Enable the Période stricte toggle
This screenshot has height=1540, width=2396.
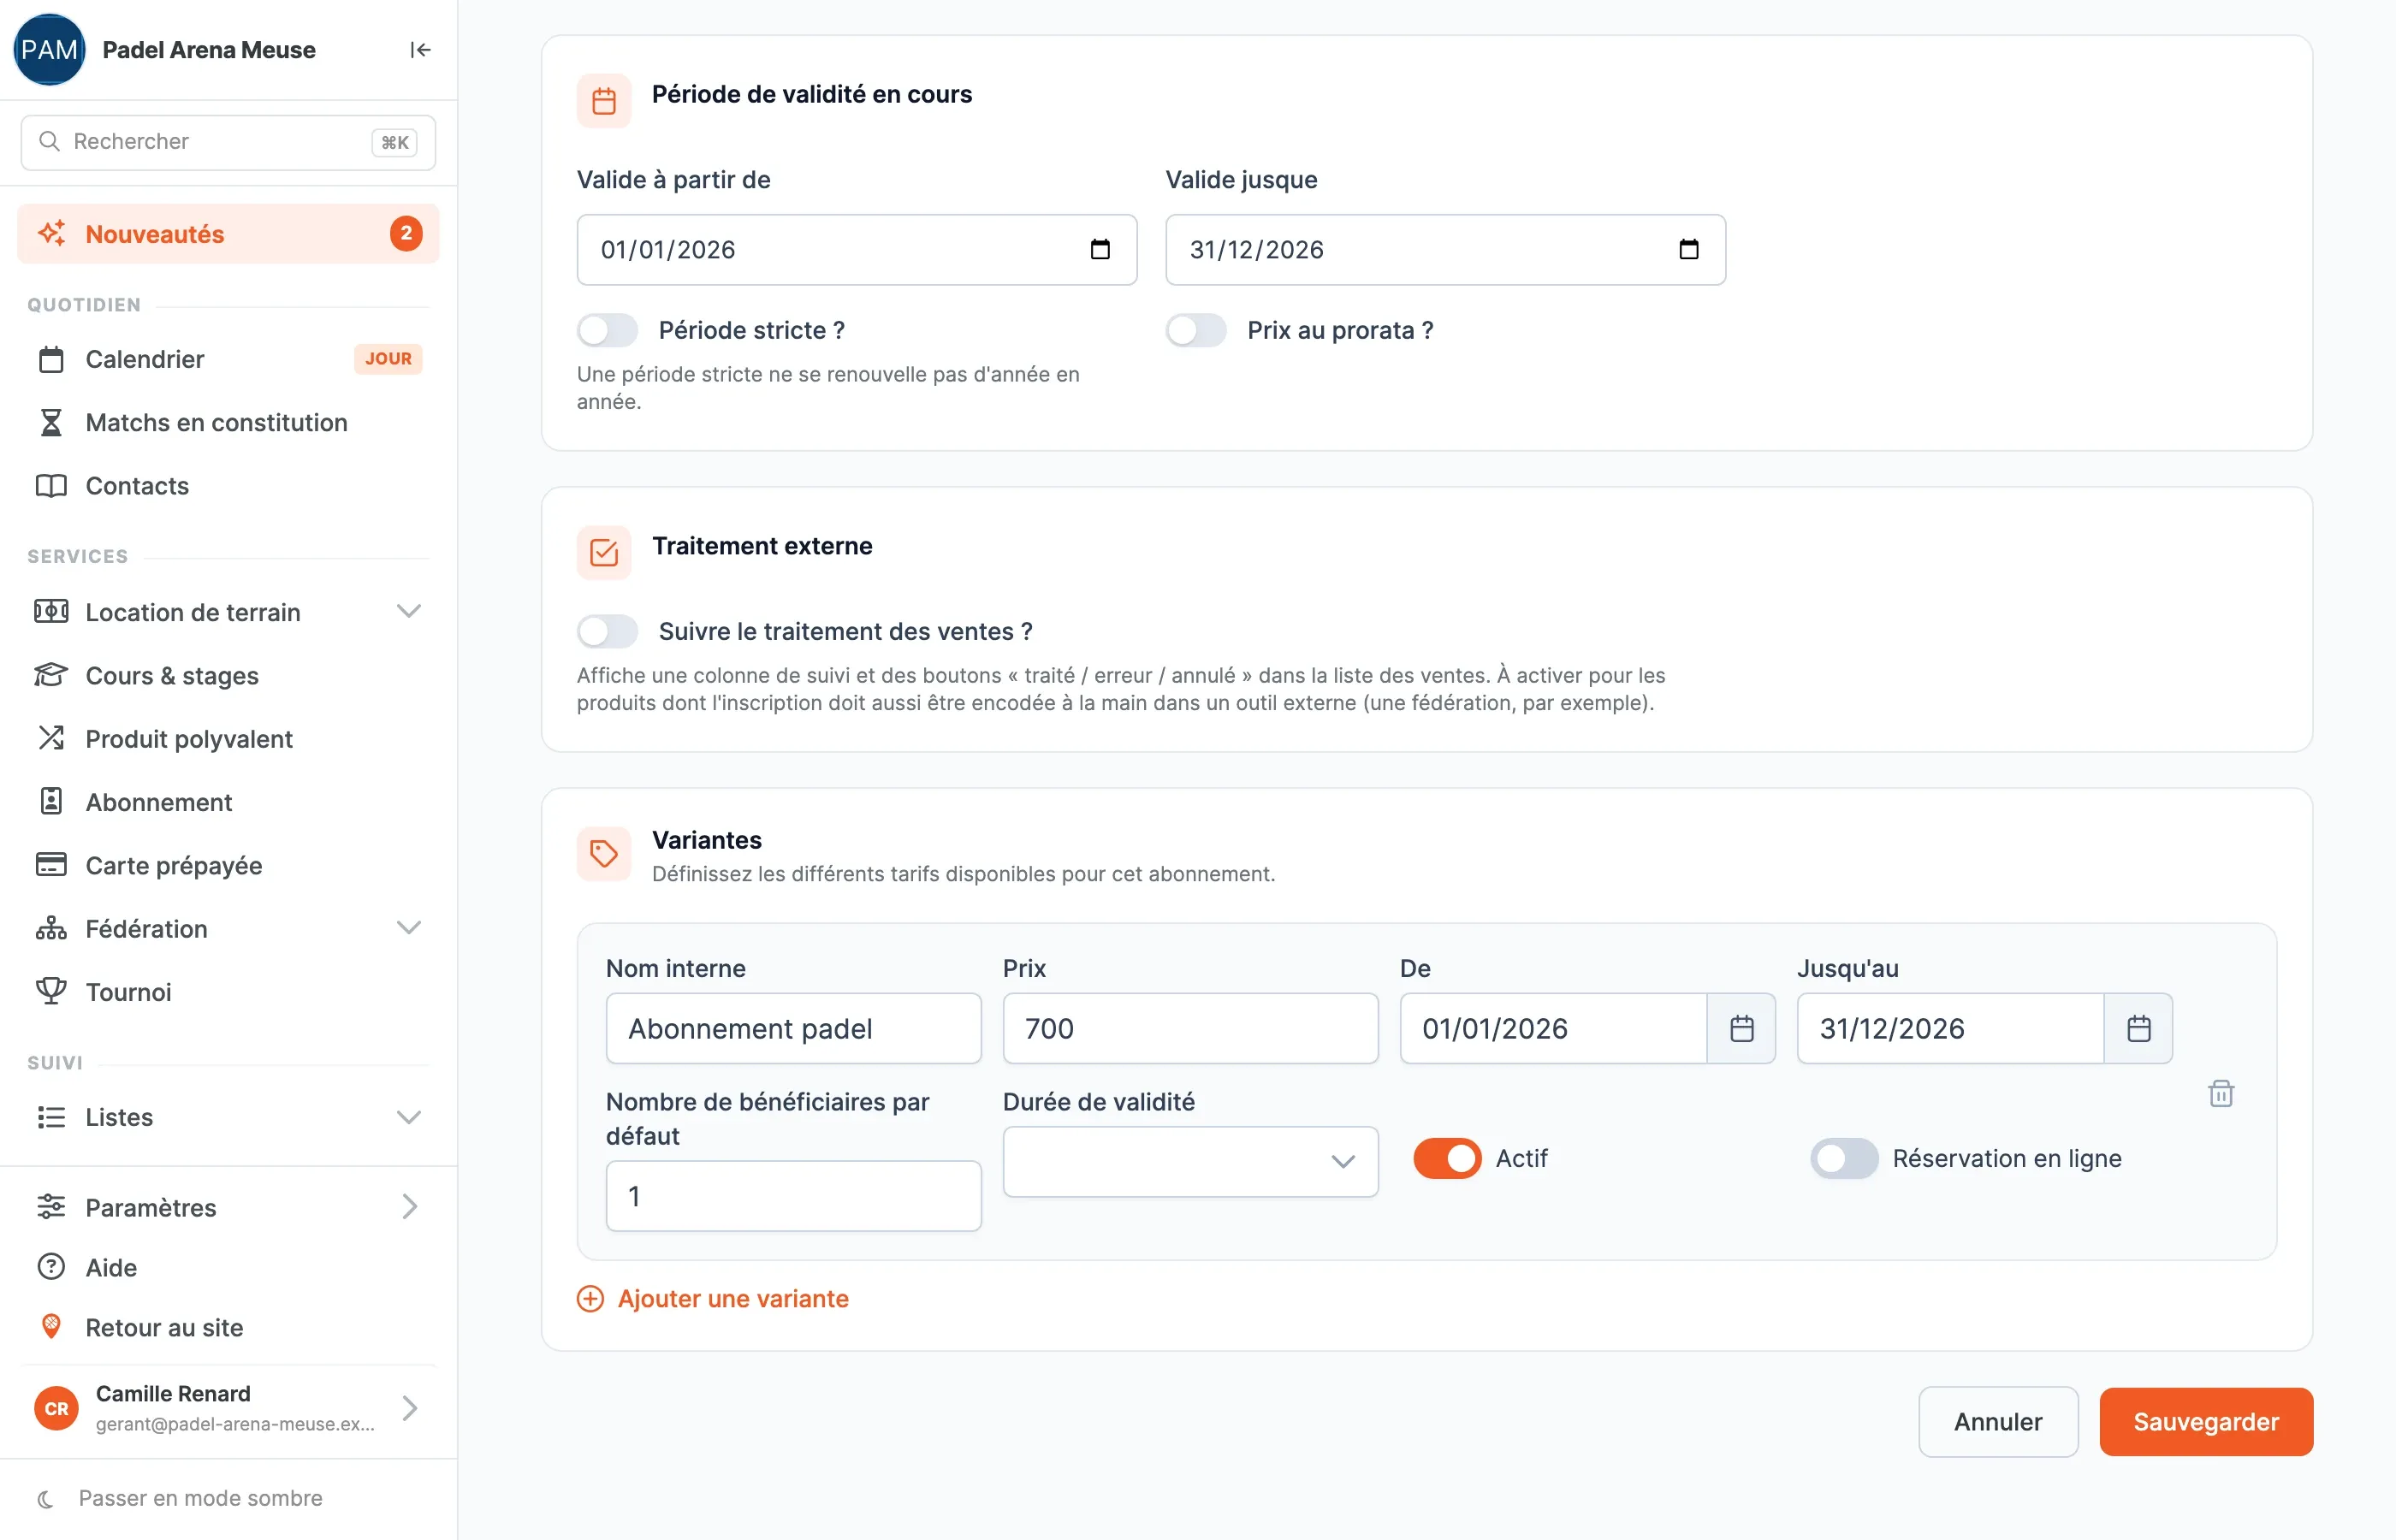click(x=607, y=330)
